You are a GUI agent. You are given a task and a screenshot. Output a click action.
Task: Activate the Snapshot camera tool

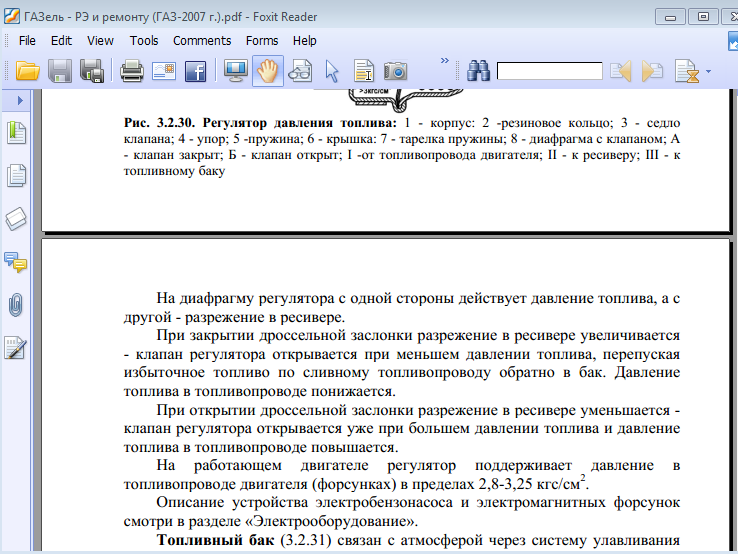tap(396, 71)
